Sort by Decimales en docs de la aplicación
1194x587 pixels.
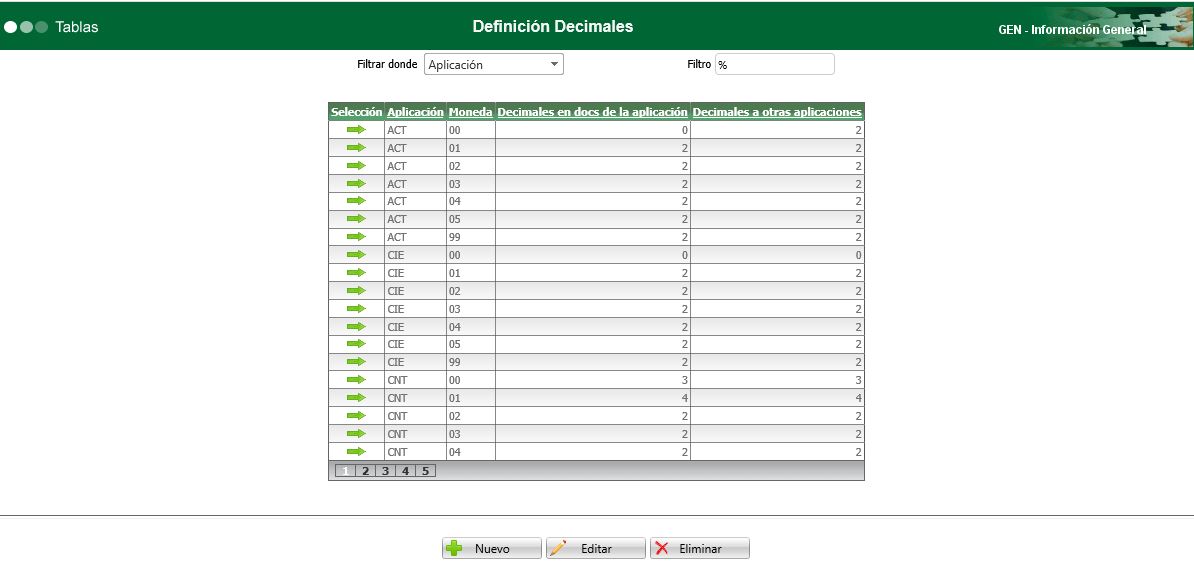coord(592,112)
